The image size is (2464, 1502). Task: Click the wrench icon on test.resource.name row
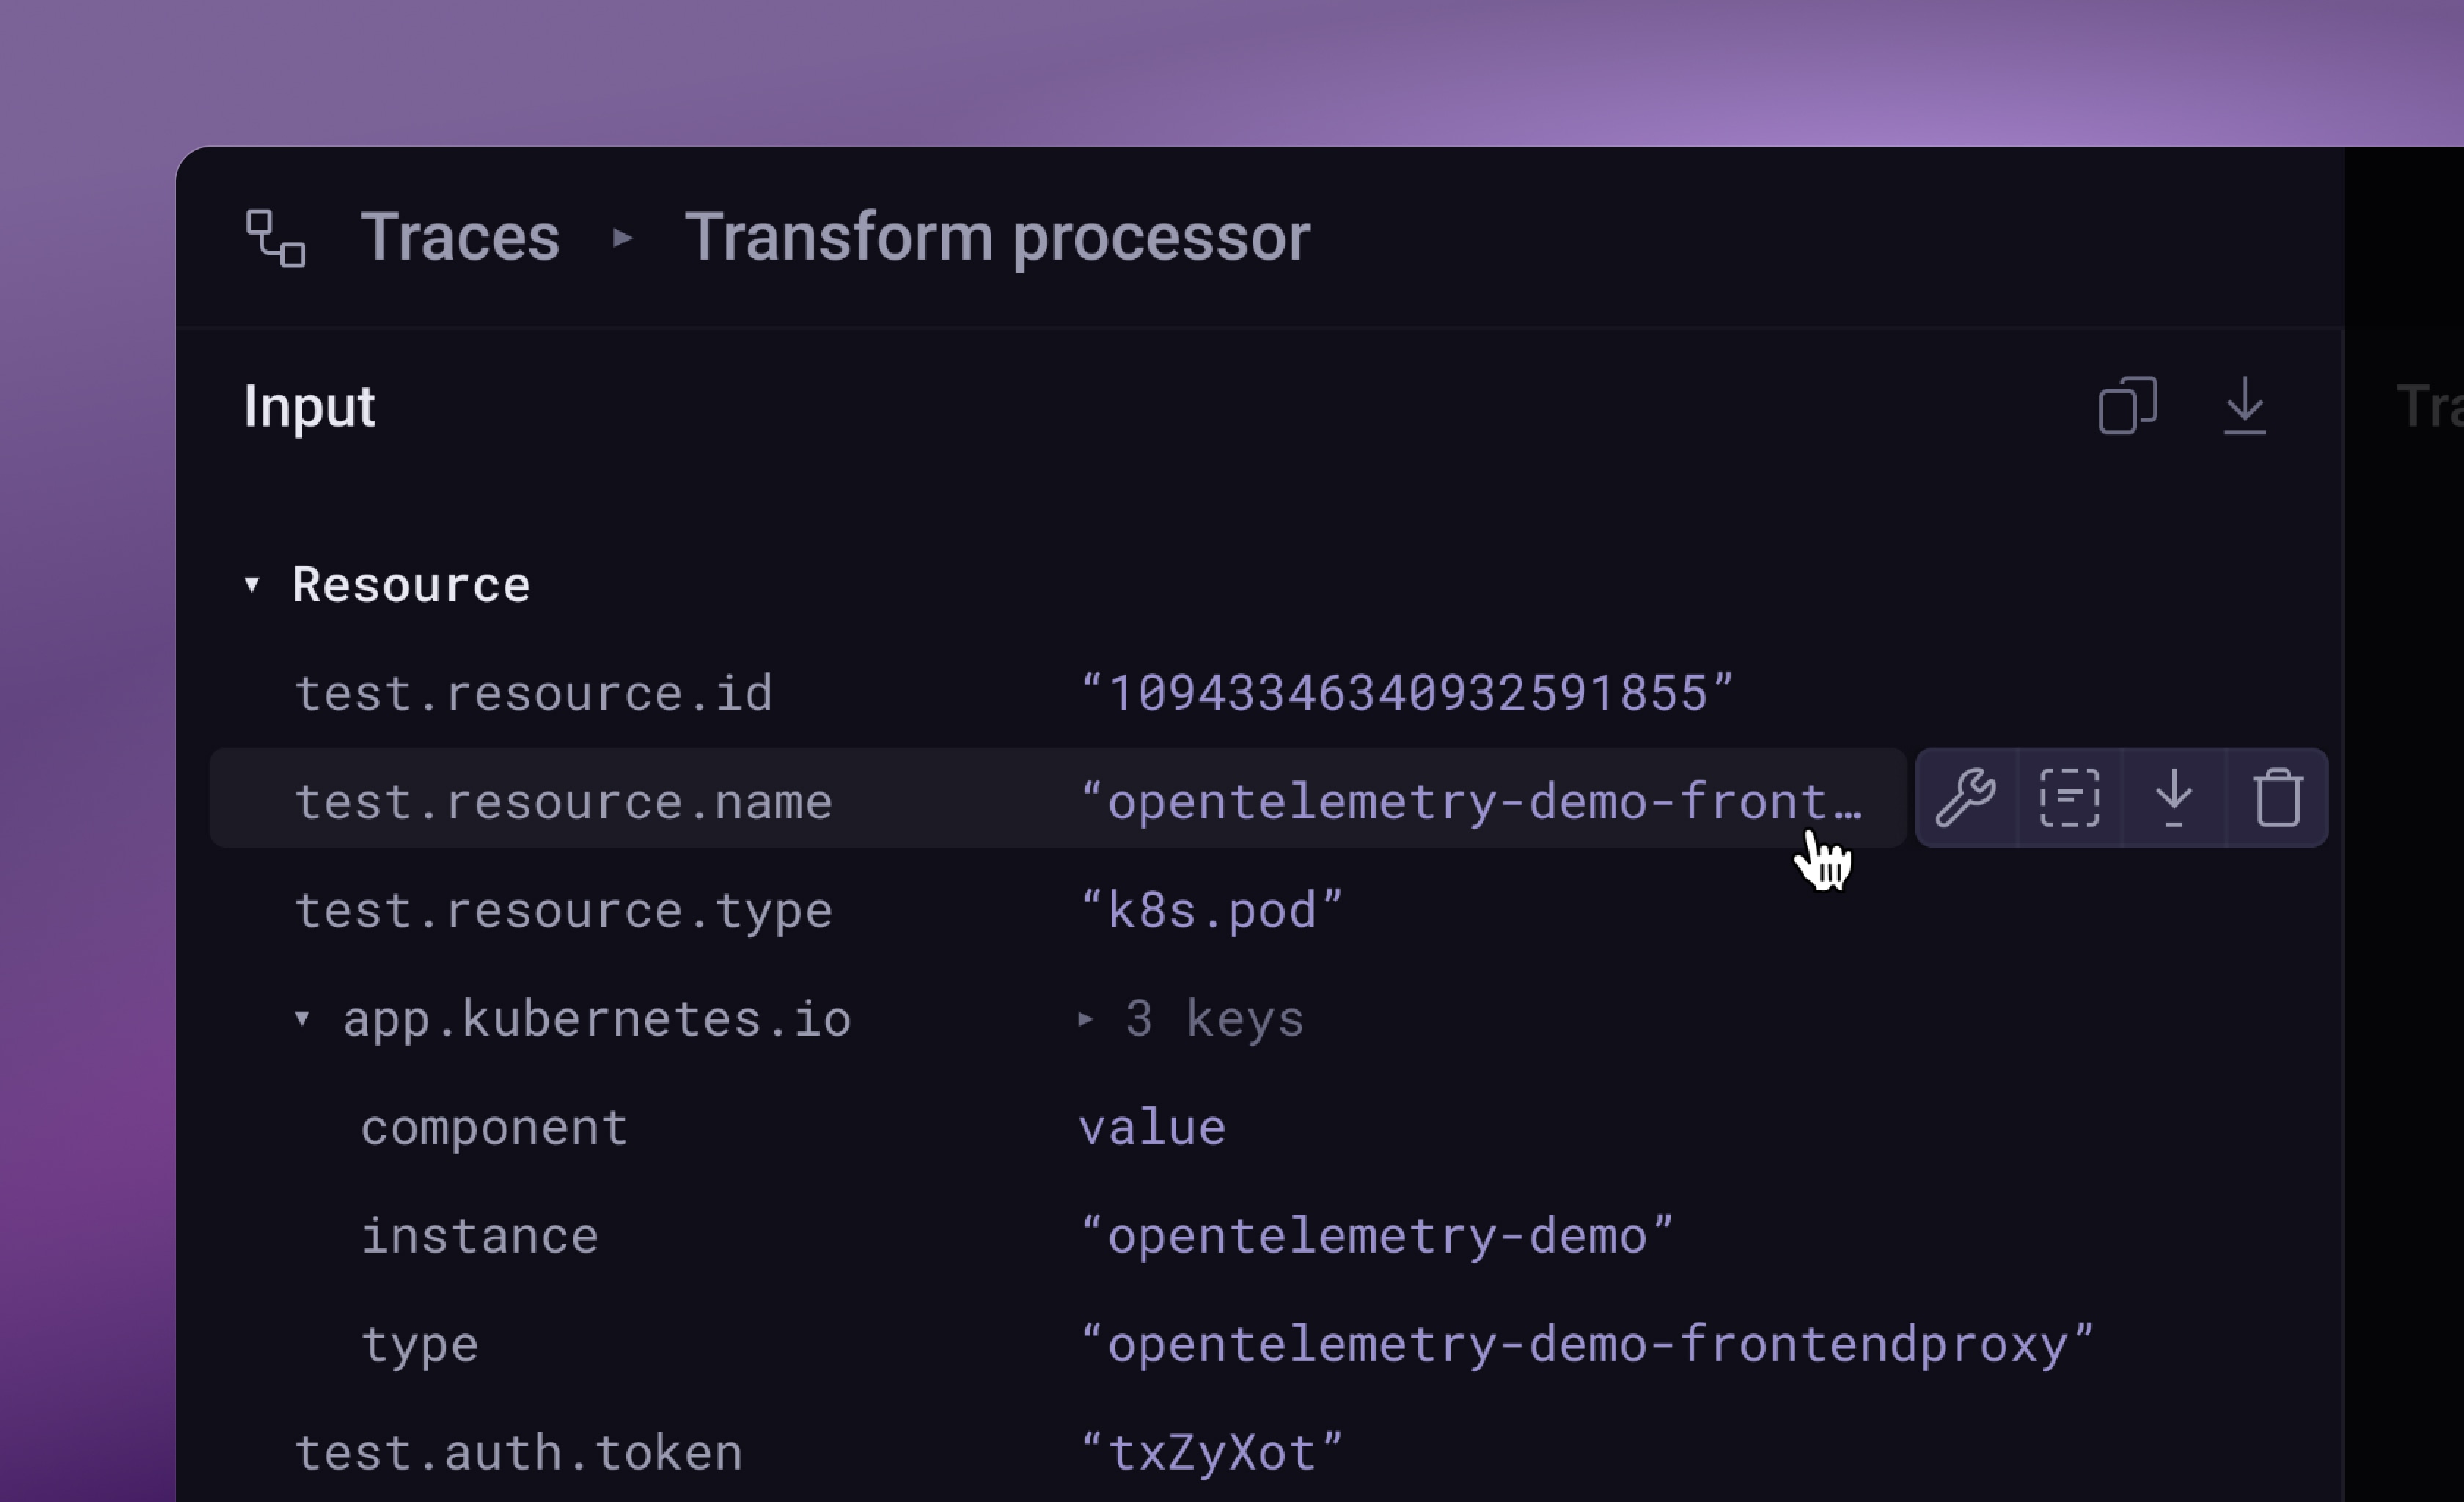click(x=1965, y=798)
